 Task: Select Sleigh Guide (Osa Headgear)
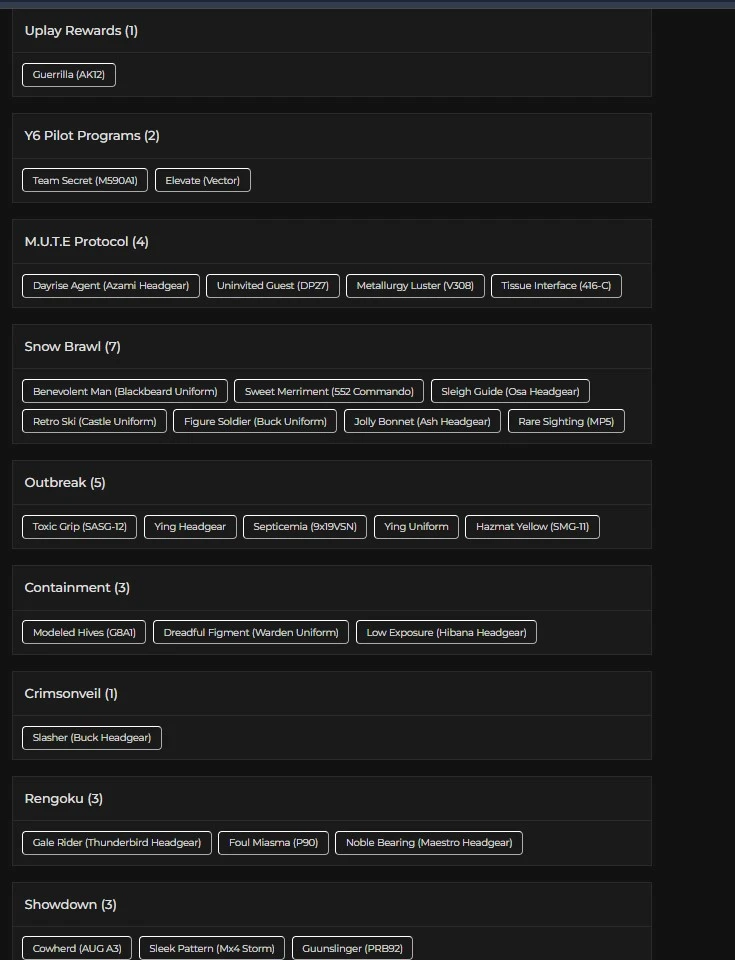click(x=510, y=391)
